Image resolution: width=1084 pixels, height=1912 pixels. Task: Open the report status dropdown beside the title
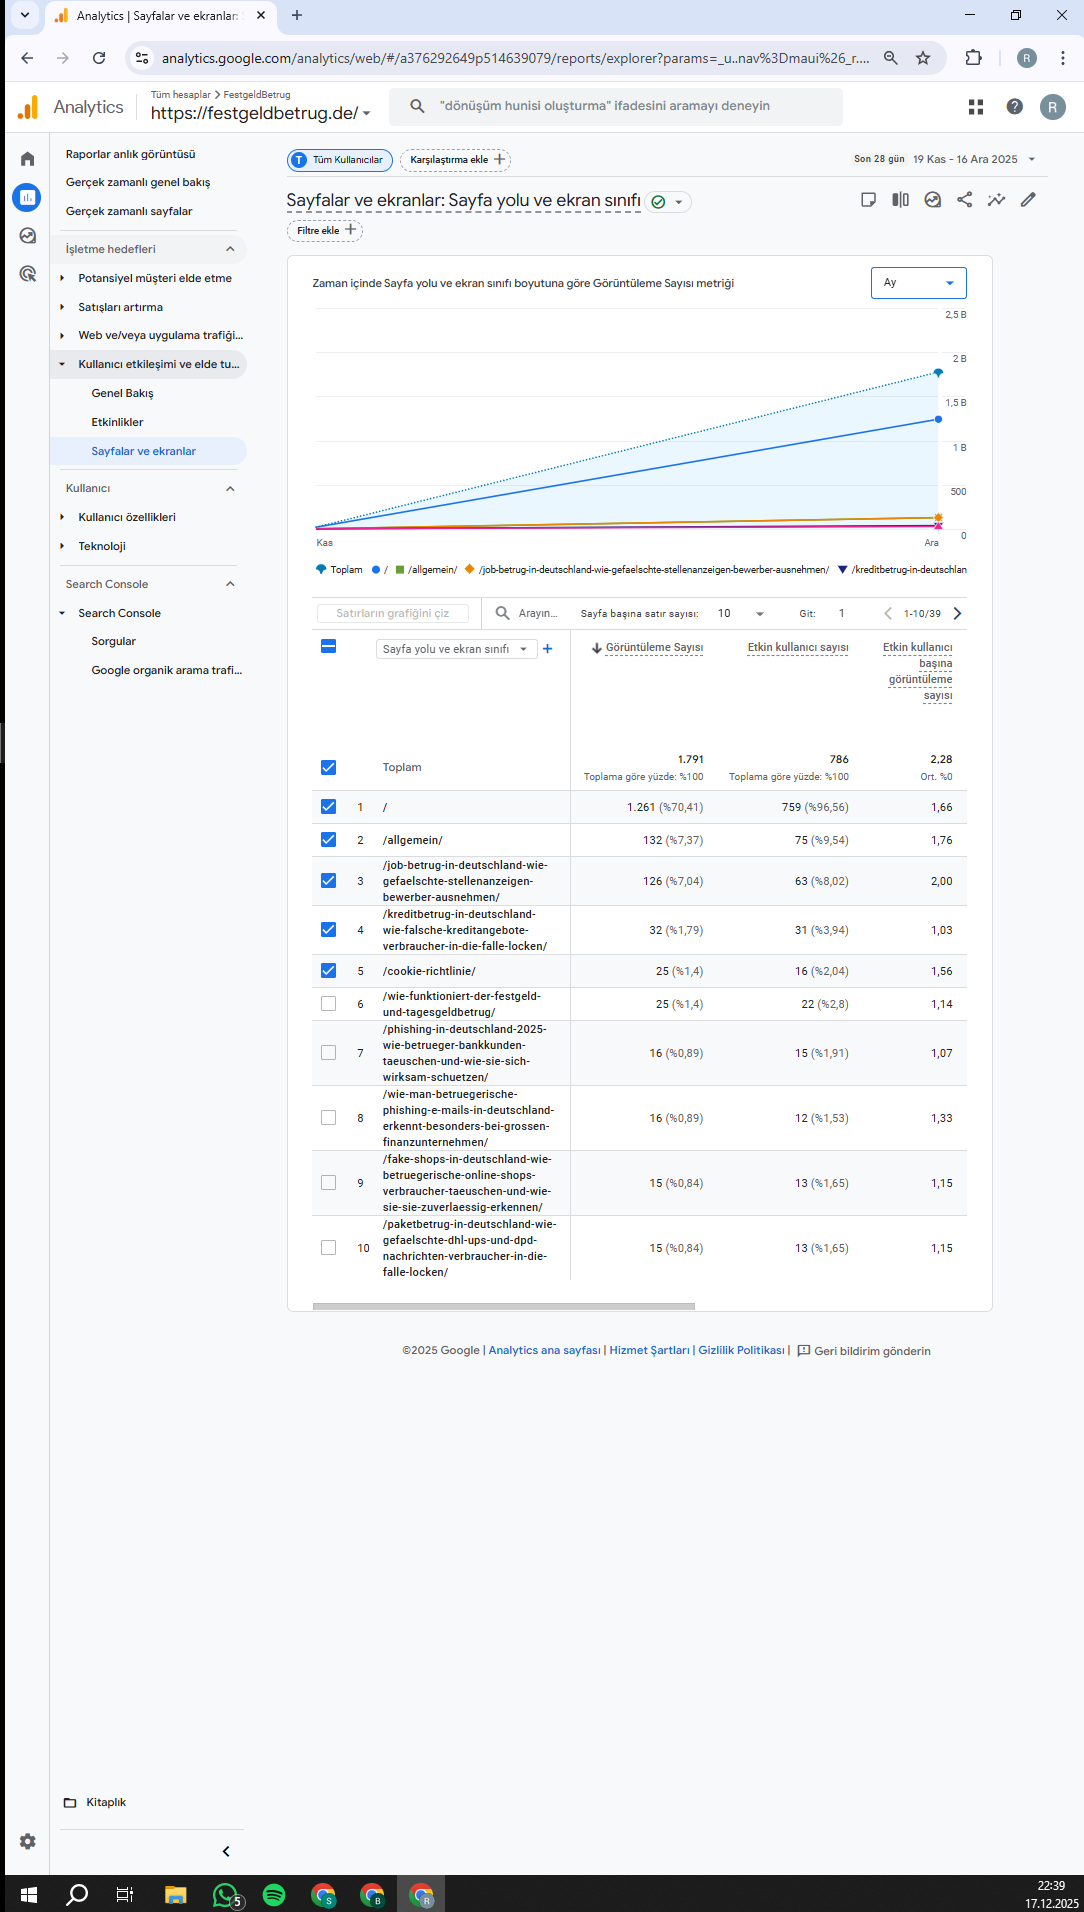[668, 202]
